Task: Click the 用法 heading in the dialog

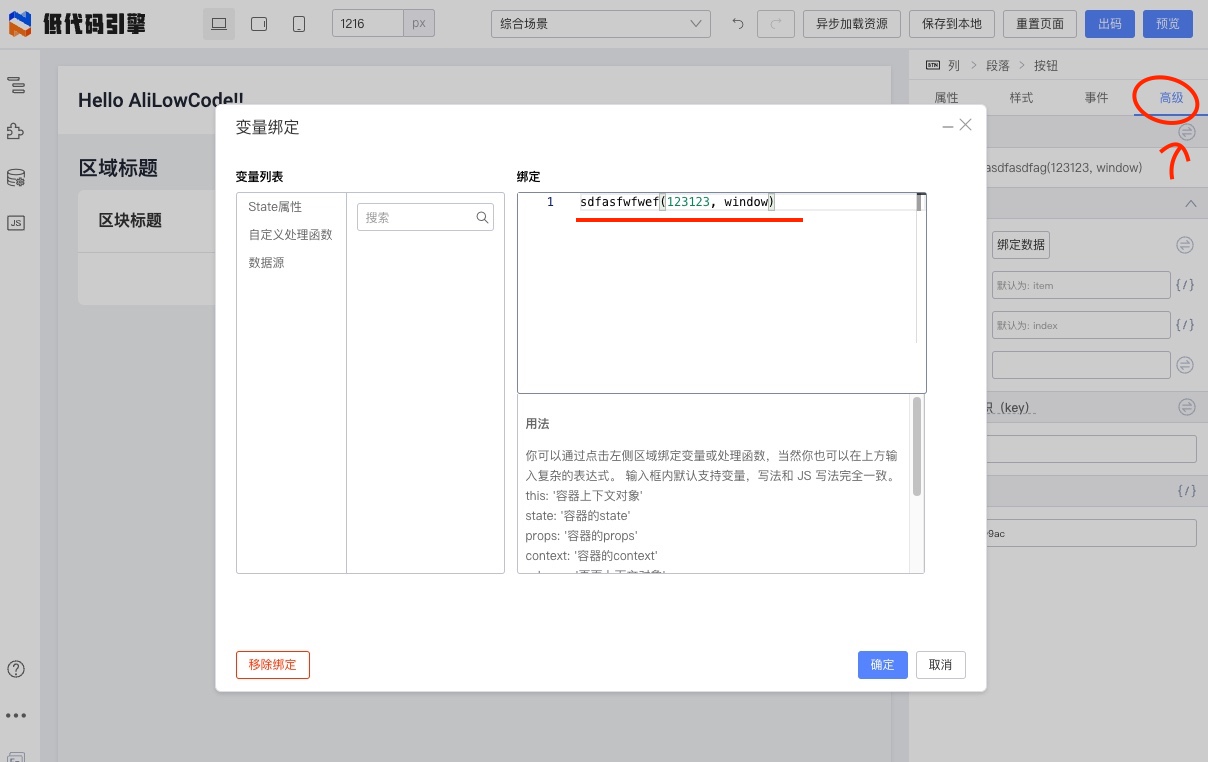Action: click(537, 424)
